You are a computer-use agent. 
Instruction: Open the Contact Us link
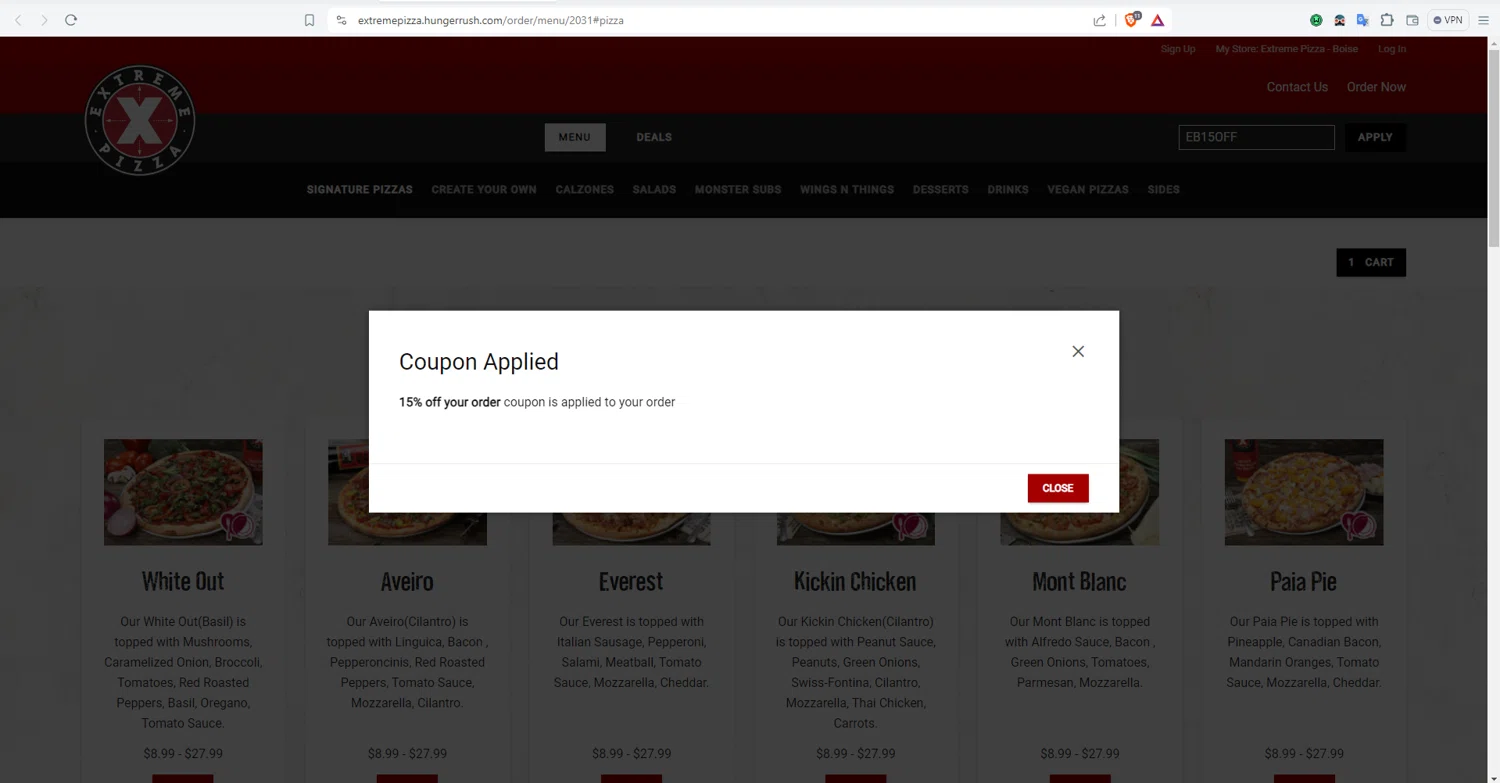pyautogui.click(x=1297, y=87)
